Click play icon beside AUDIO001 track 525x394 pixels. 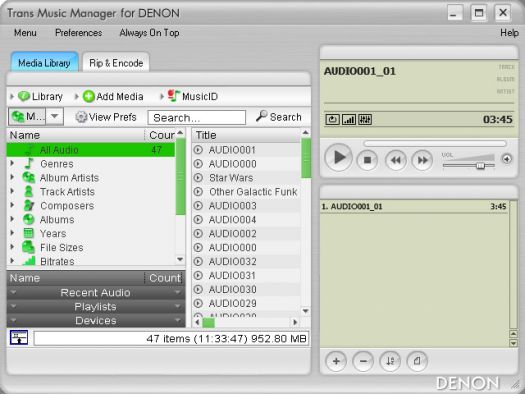(198, 150)
